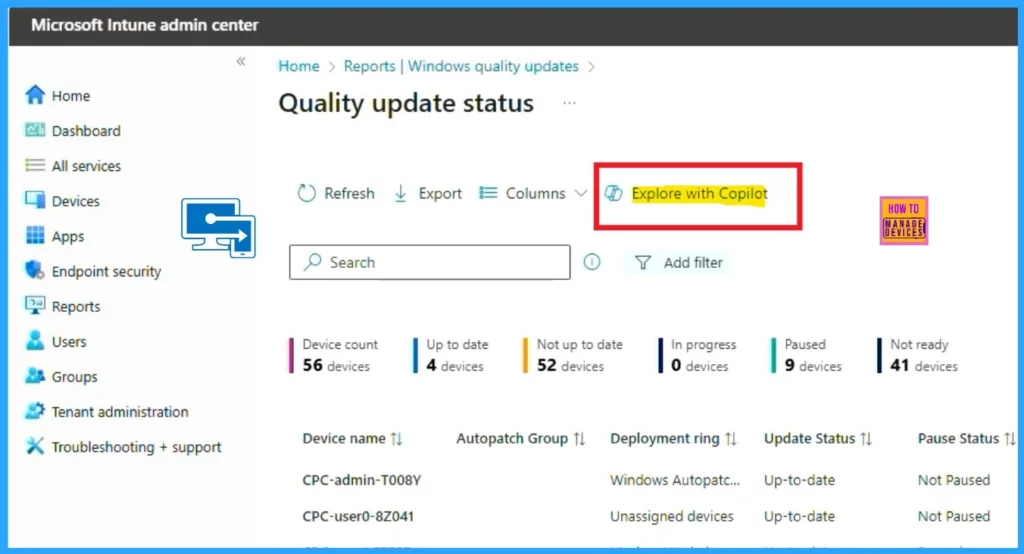Image resolution: width=1024 pixels, height=554 pixels.
Task: Click the Copilot icon in the toolbar
Action: (x=613, y=193)
